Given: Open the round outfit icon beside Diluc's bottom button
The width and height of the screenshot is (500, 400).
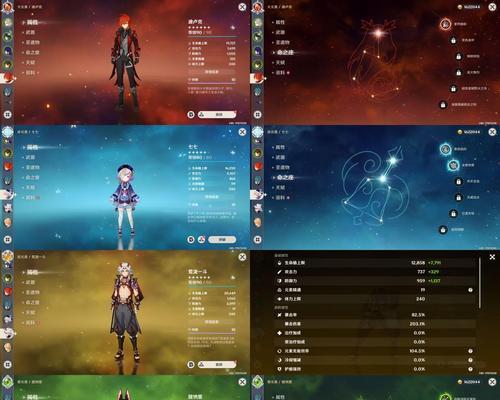Looking at the screenshot, I should click(x=191, y=114).
